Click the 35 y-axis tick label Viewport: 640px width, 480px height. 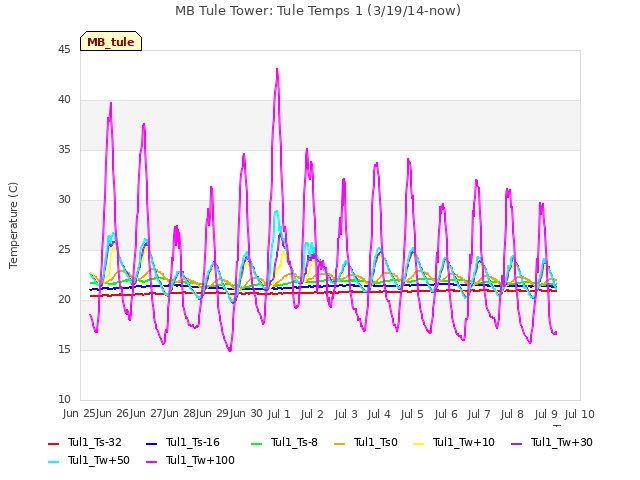click(64, 150)
